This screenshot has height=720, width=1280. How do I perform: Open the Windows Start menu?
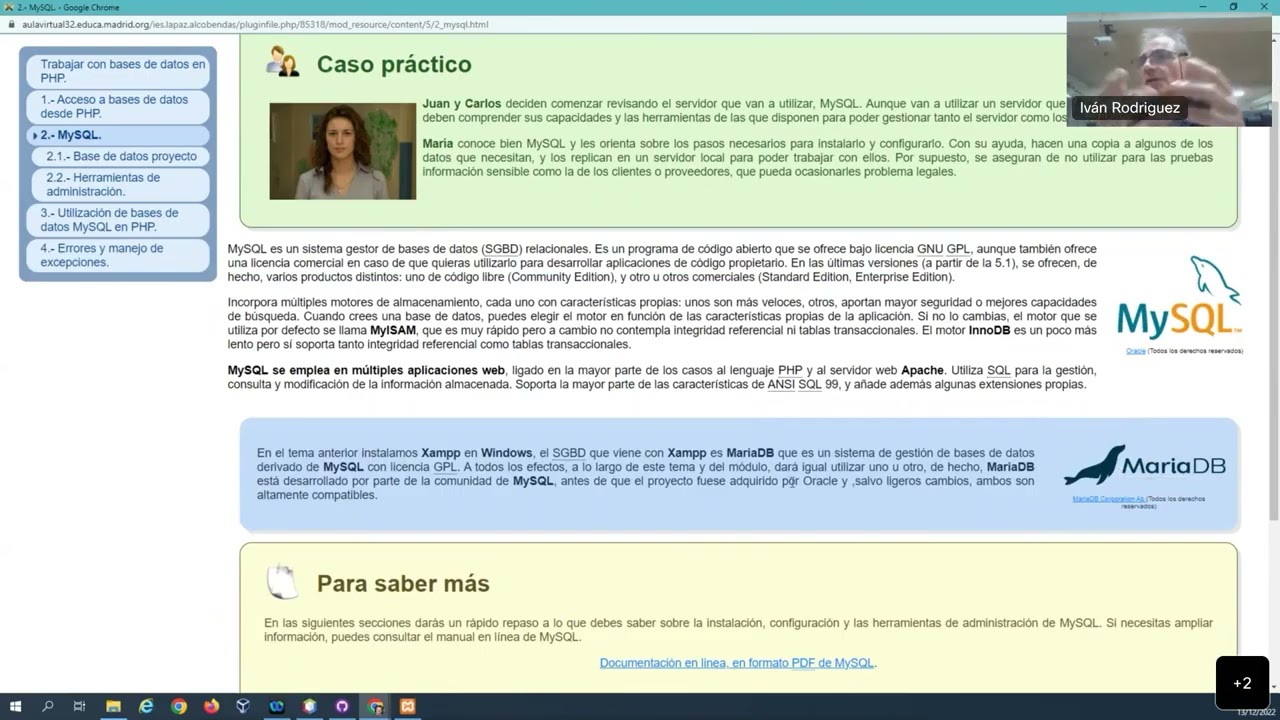(15, 706)
